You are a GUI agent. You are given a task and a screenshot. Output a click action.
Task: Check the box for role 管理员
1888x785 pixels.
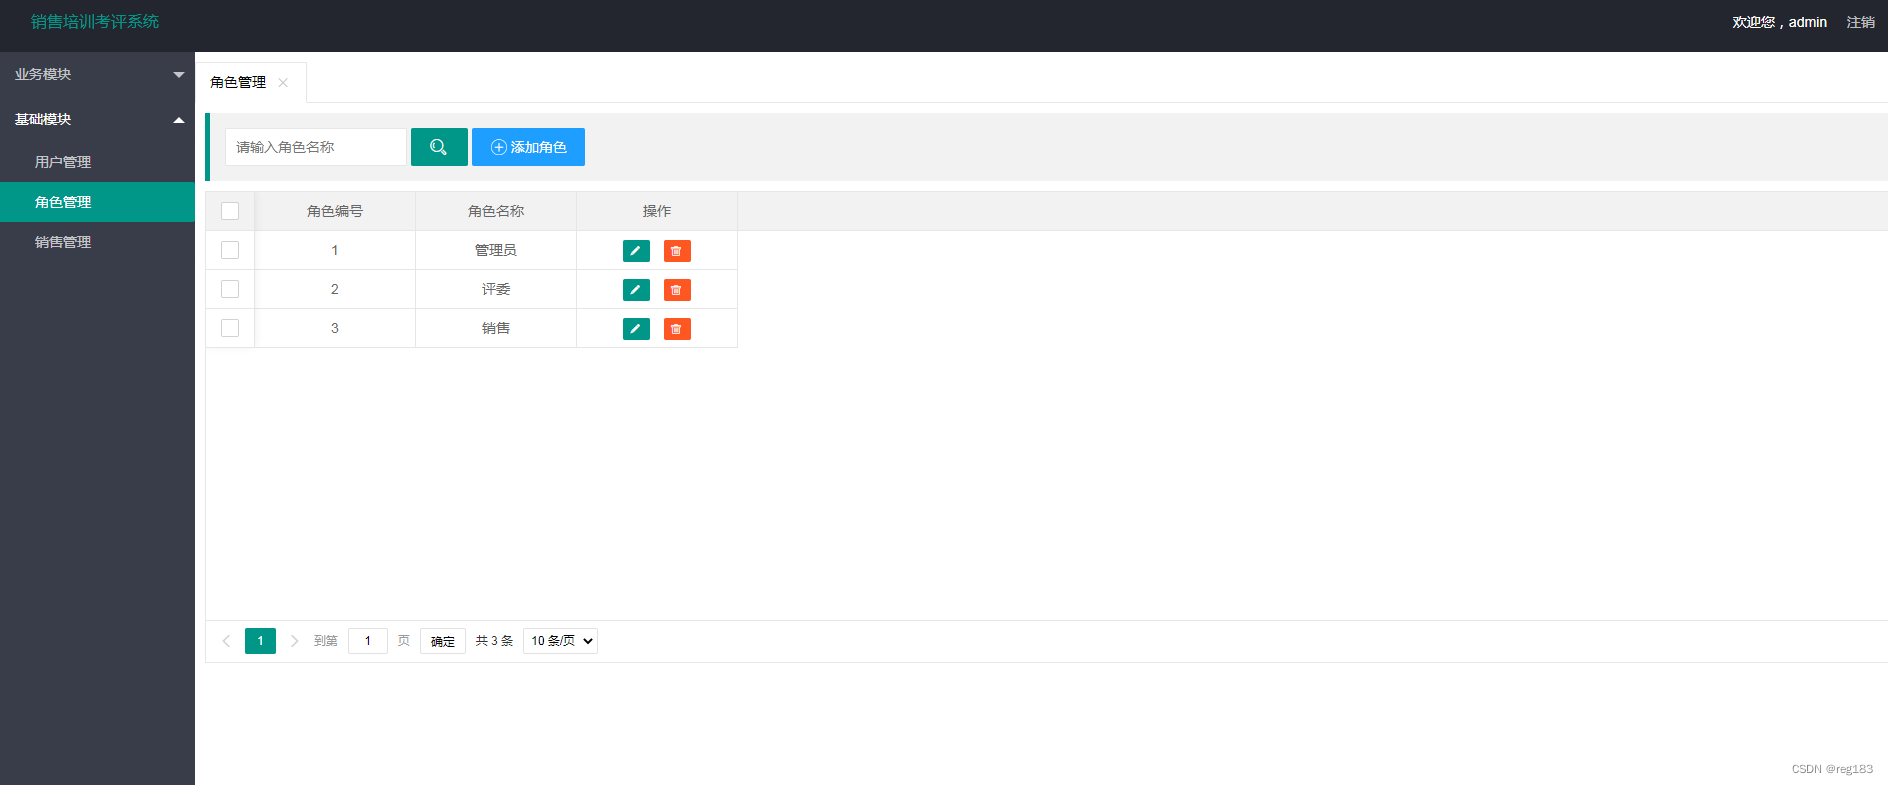230,250
